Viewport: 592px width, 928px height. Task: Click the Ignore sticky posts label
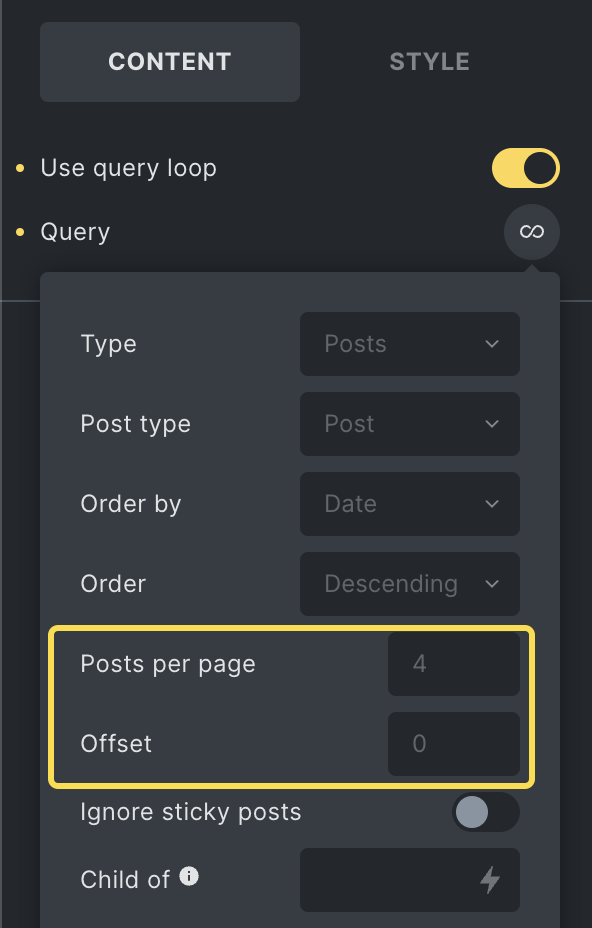coord(191,812)
